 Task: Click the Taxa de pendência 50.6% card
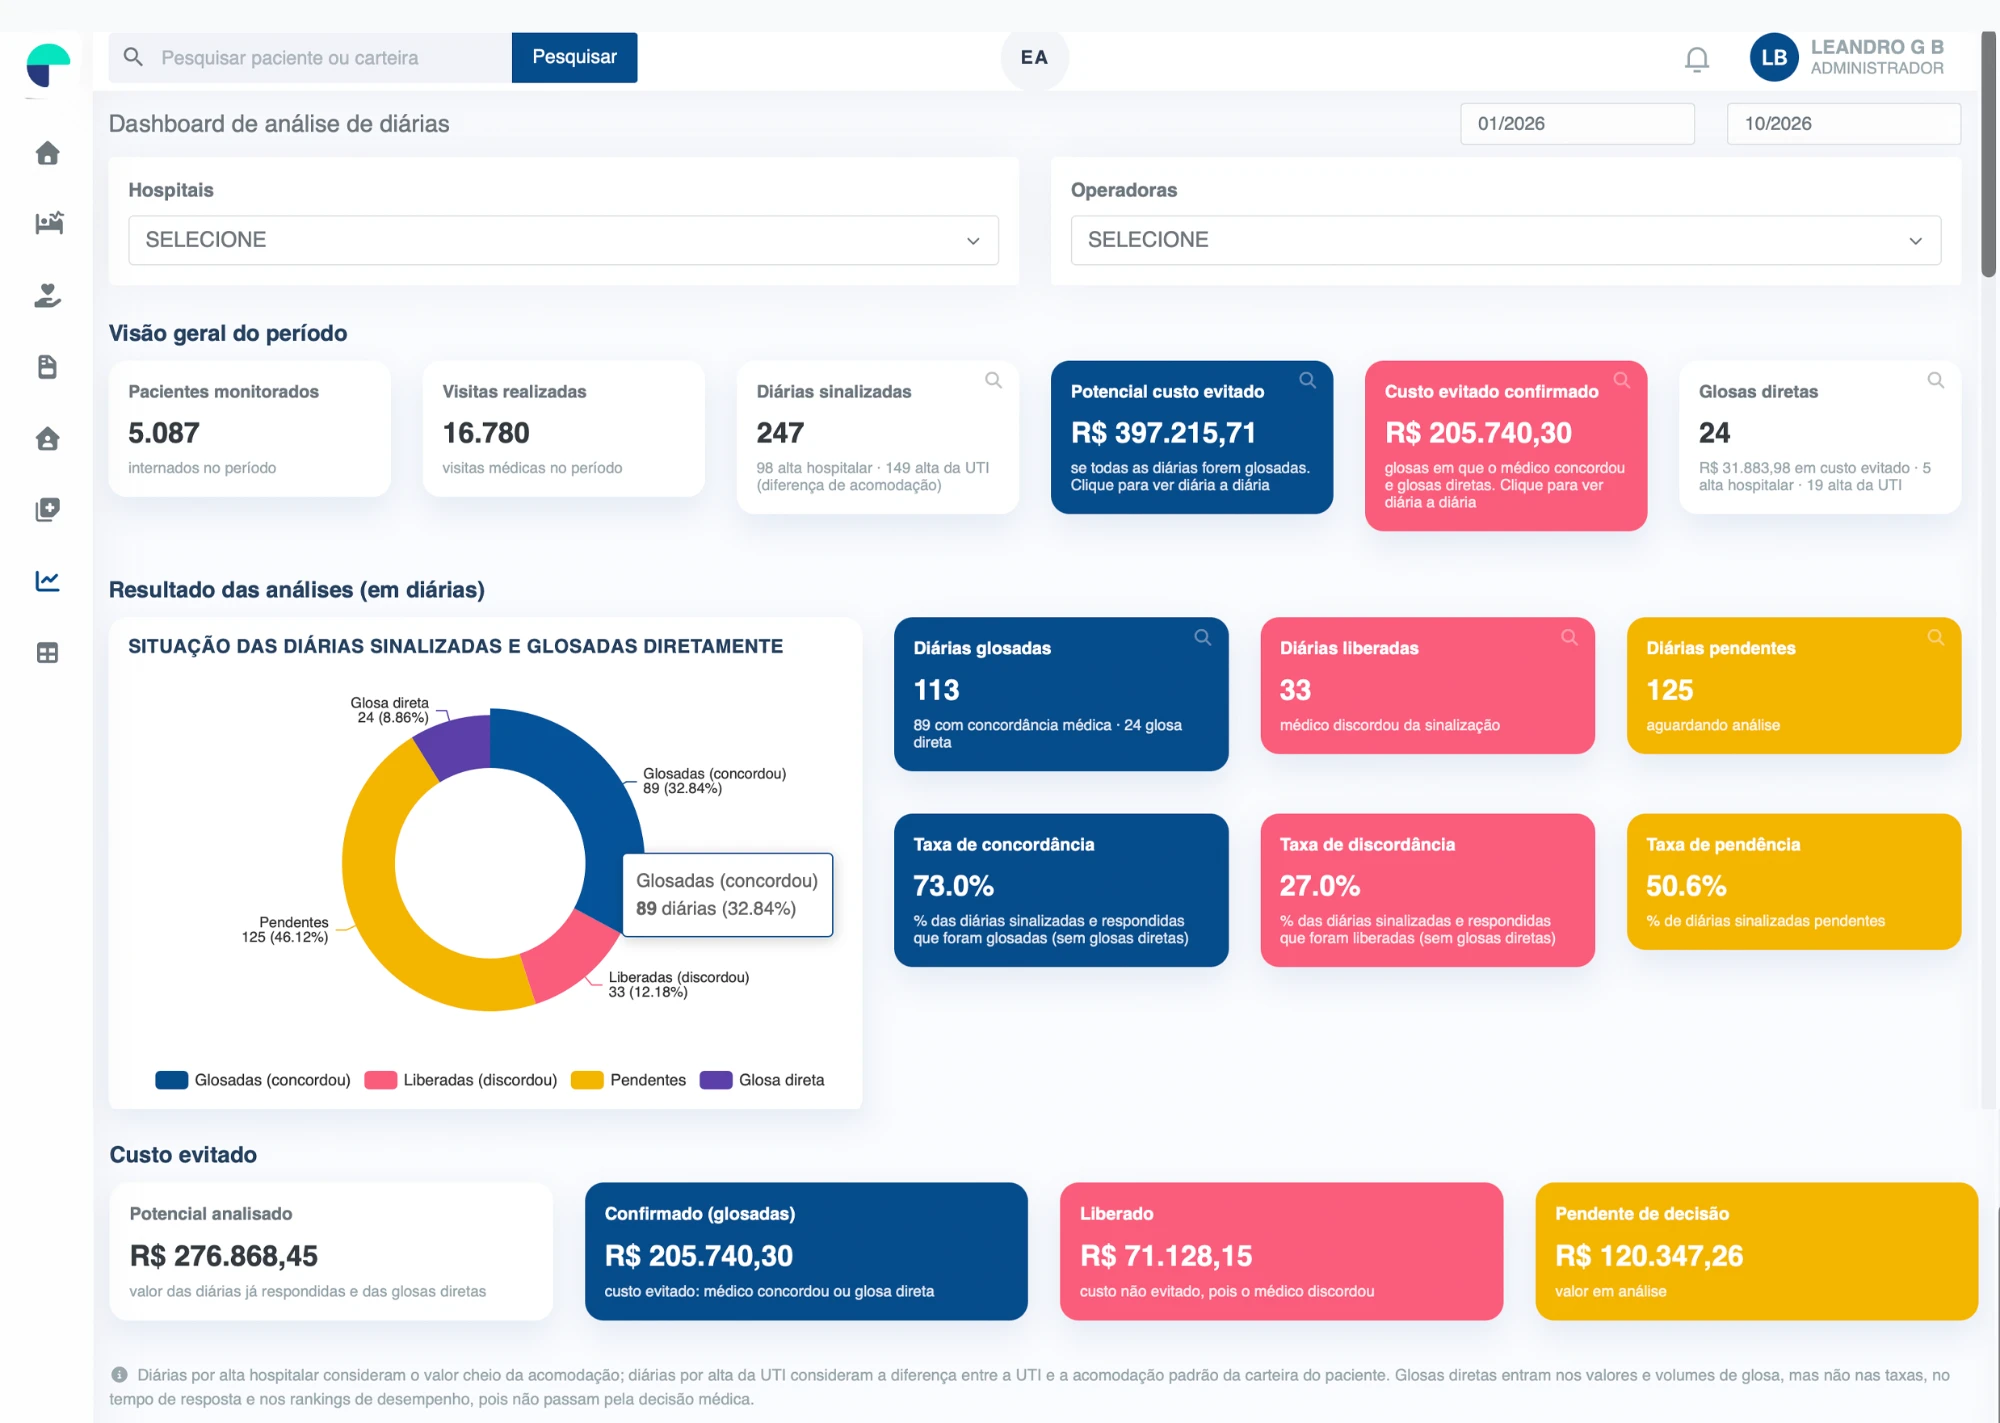pos(1793,882)
